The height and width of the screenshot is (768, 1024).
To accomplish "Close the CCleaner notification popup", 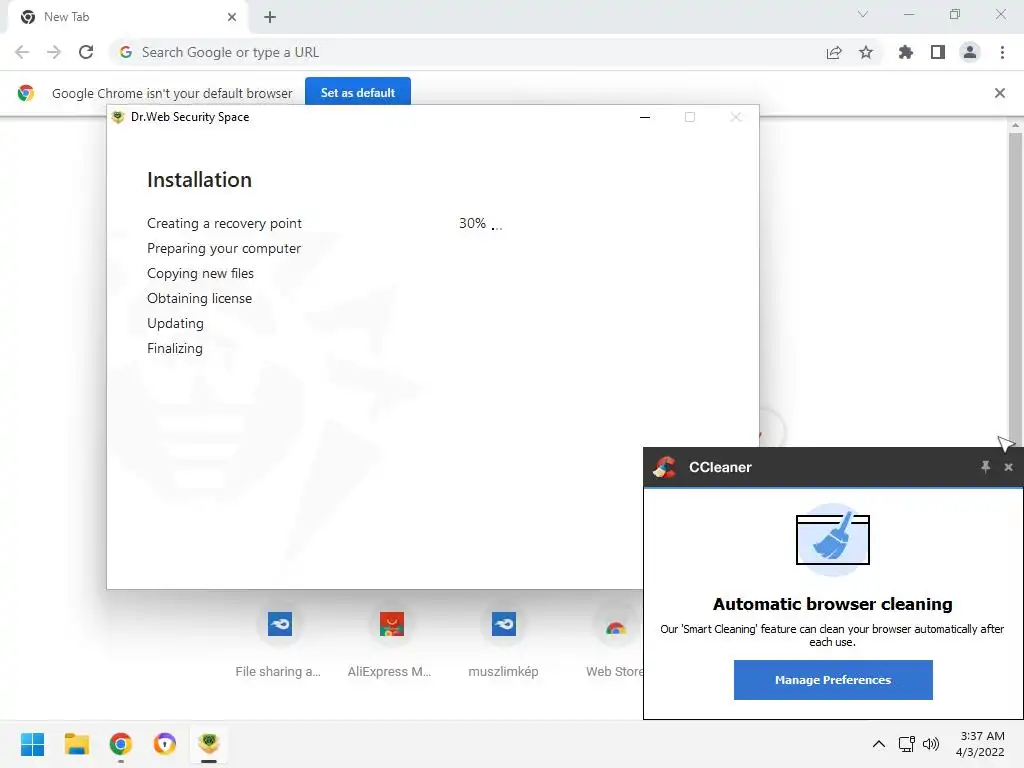I will pos(1008,467).
